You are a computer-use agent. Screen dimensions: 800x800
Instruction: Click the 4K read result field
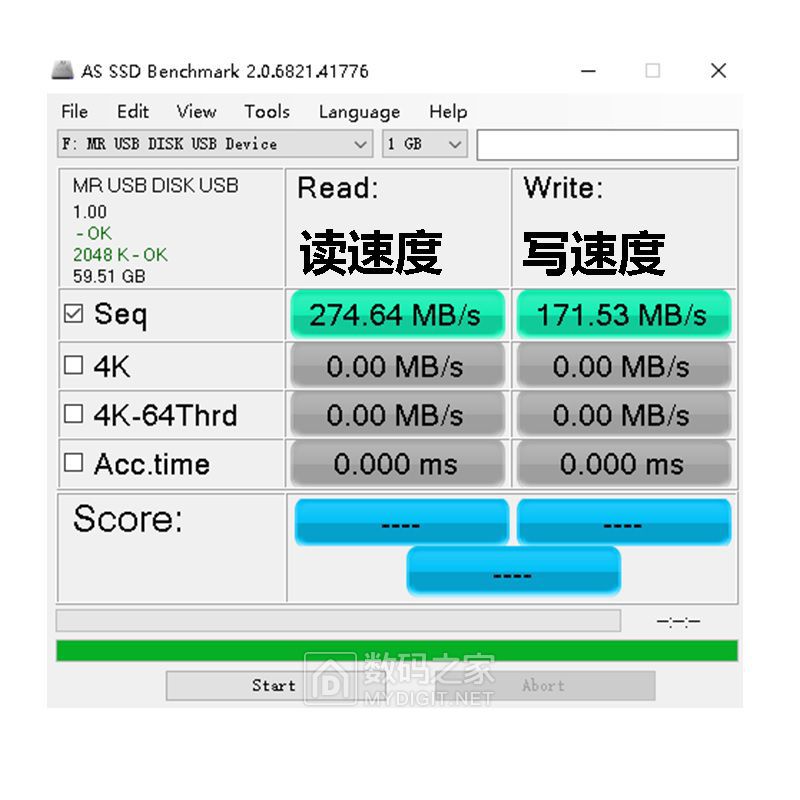(x=397, y=366)
